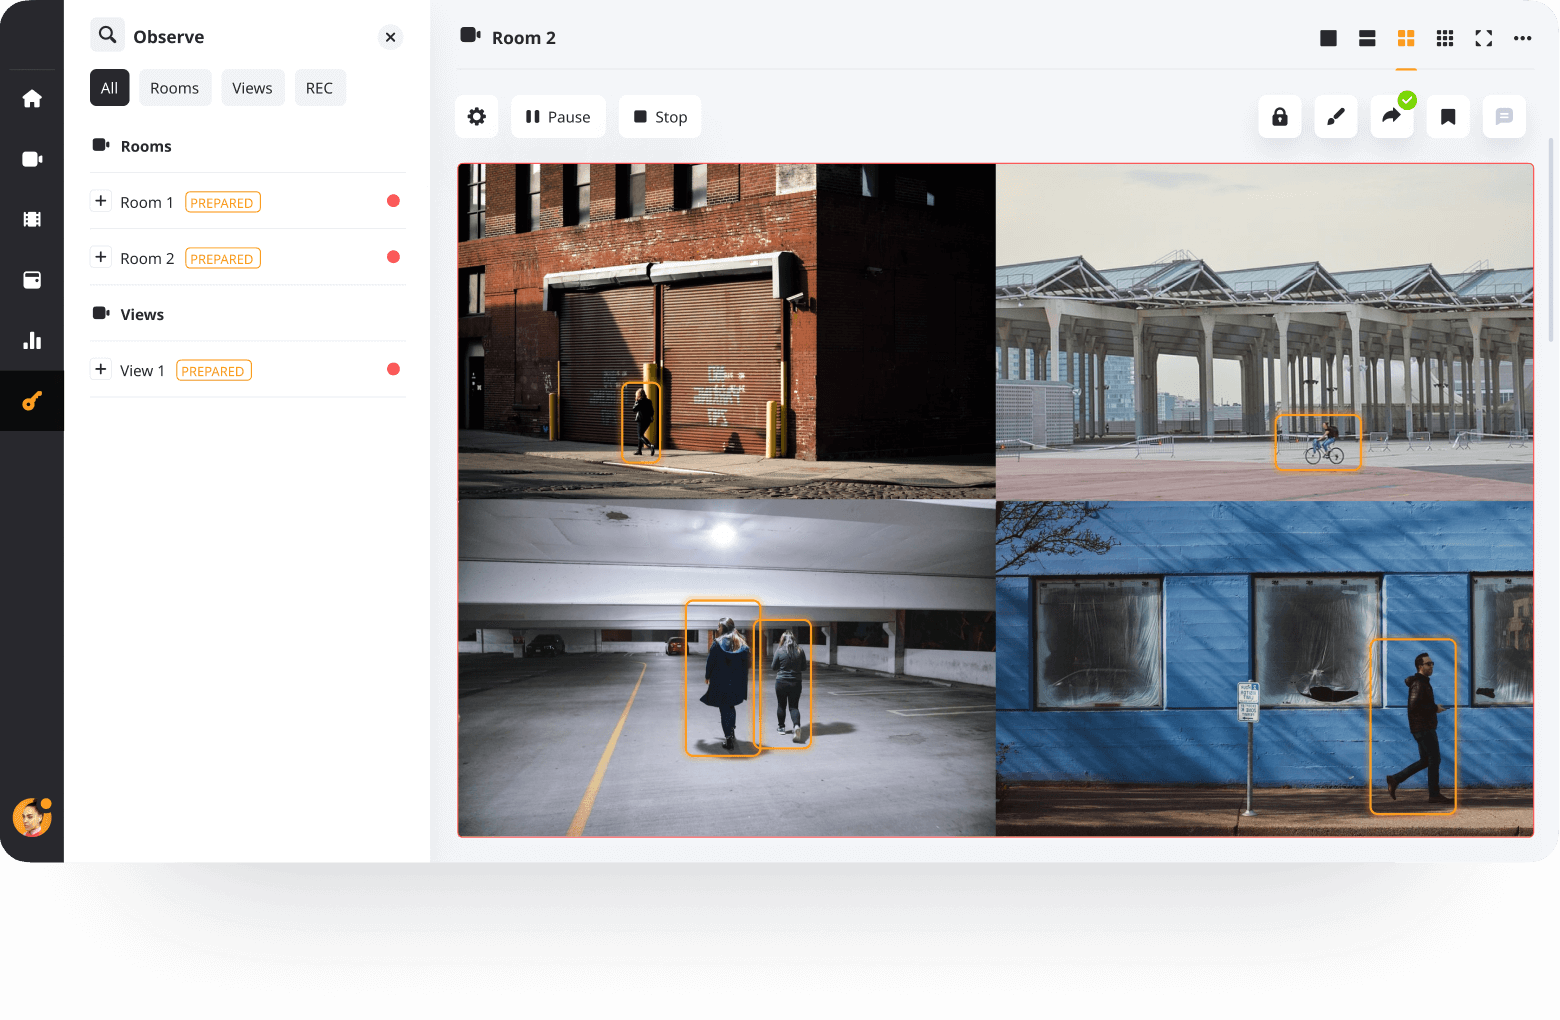Viewport: 1560px width, 1020px height.
Task: Expand Room 1 with plus button
Action: [101, 201]
